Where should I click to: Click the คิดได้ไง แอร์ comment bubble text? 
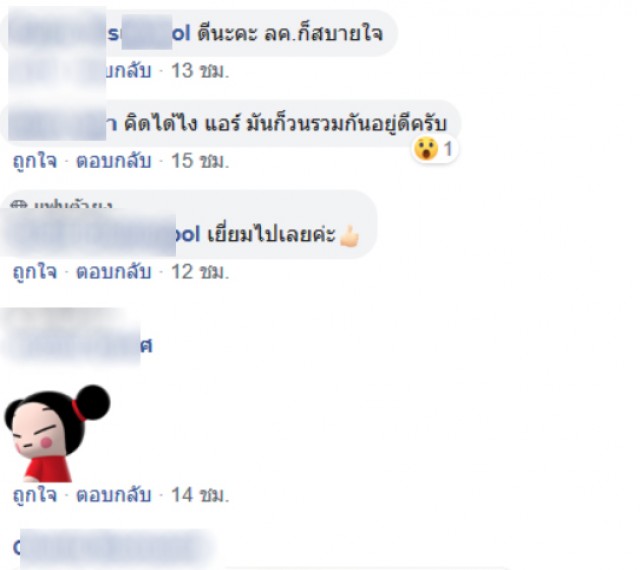(285, 124)
